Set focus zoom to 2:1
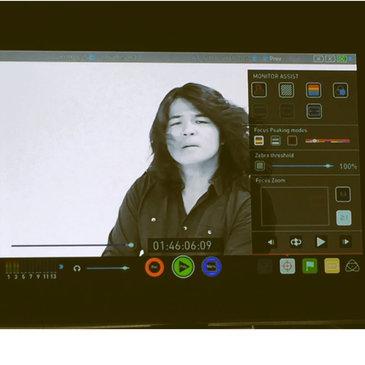The height and width of the screenshot is (365, 365). 344,218
